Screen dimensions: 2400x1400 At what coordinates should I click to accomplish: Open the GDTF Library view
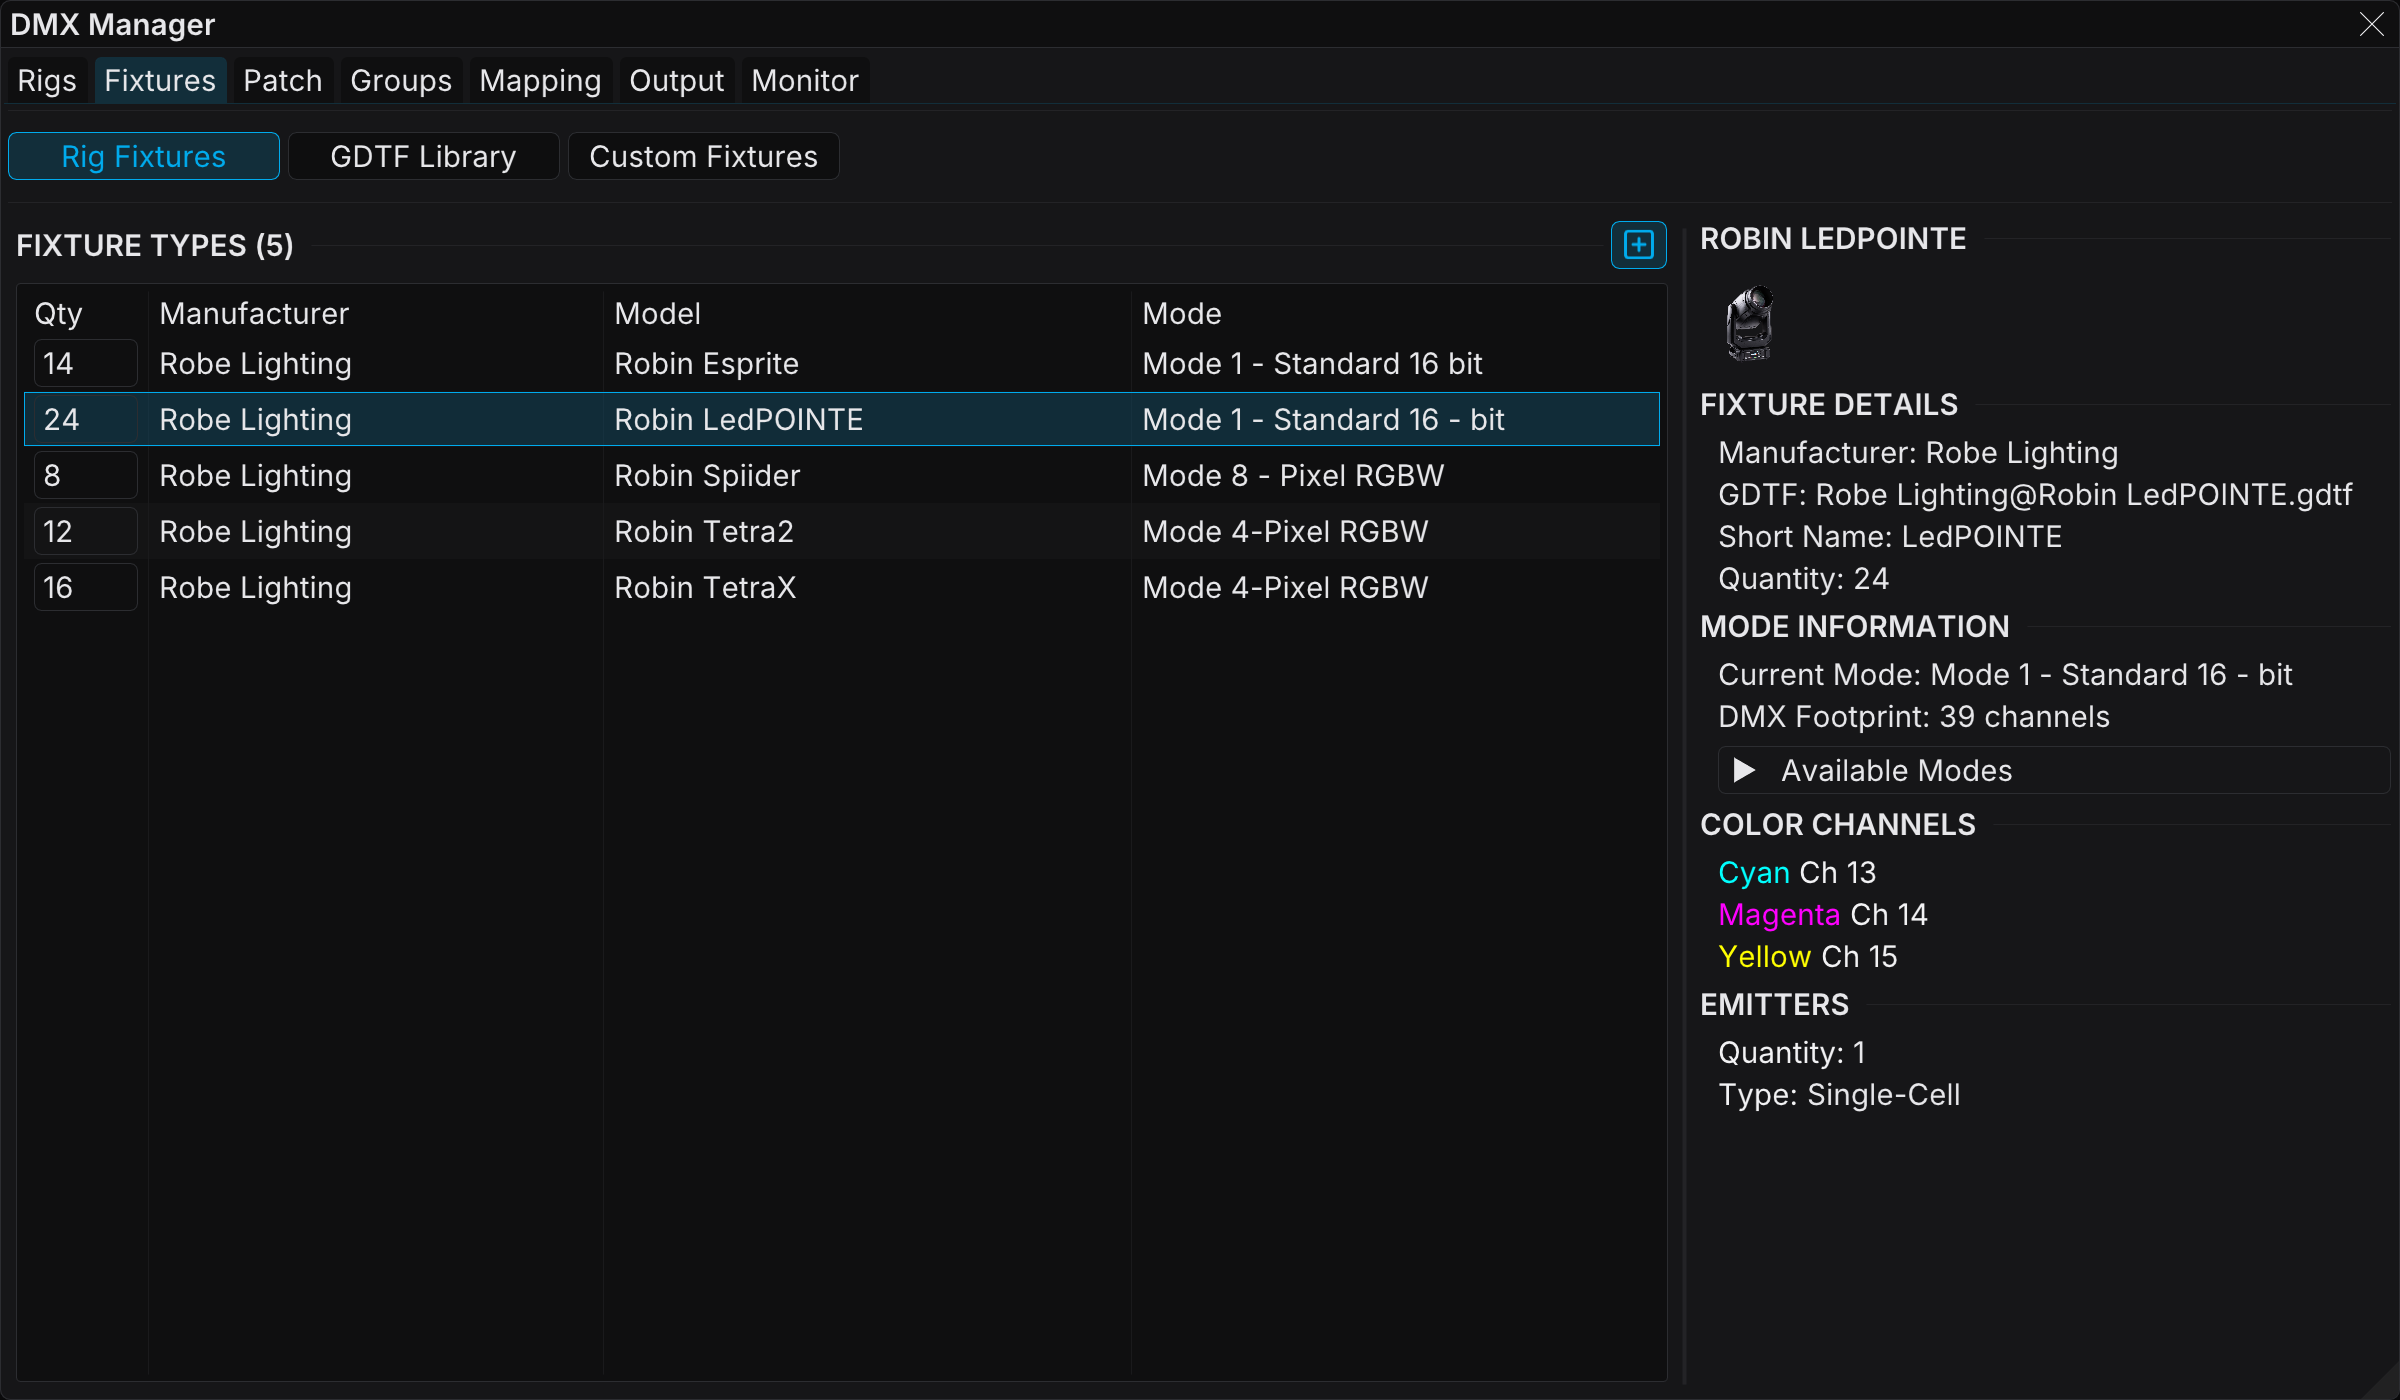point(424,156)
